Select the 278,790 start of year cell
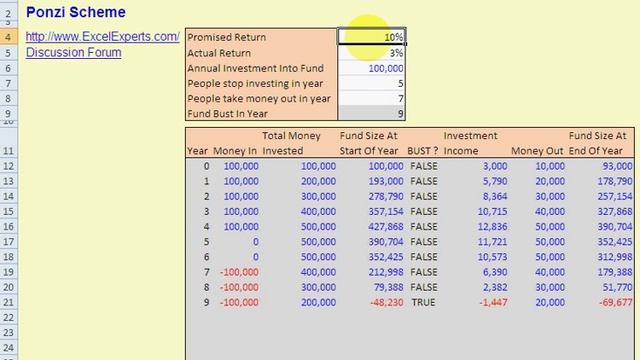The image size is (640, 360). coord(386,196)
